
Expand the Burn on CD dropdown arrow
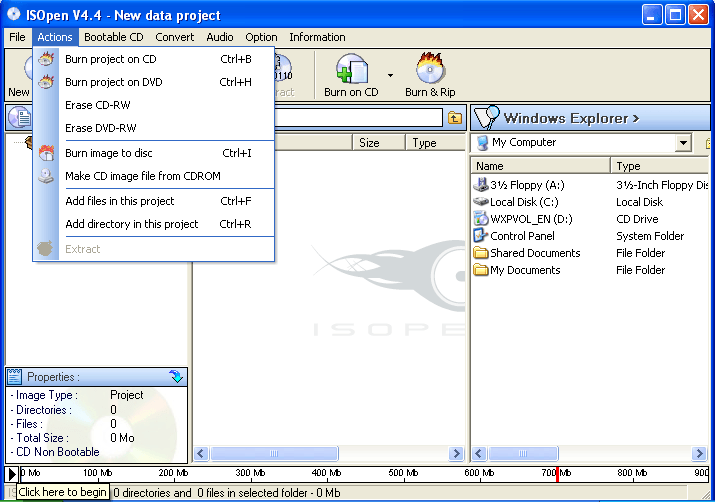coord(390,75)
